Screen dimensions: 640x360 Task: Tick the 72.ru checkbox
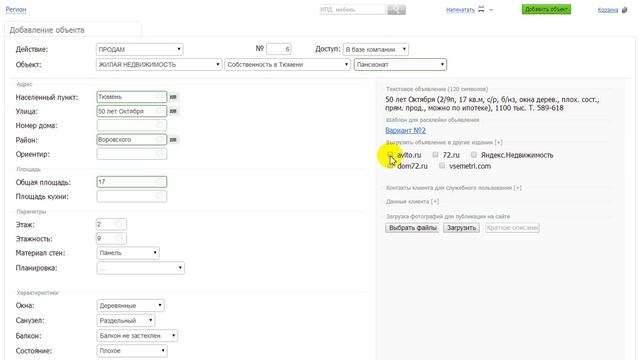pyautogui.click(x=436, y=155)
